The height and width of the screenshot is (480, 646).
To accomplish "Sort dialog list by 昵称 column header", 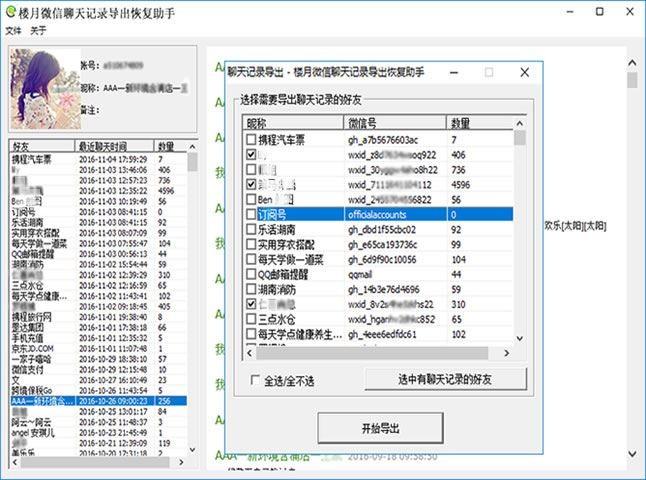I will pyautogui.click(x=293, y=123).
